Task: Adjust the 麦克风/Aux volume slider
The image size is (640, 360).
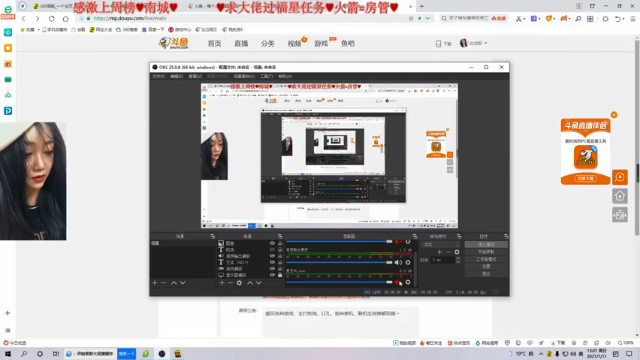Action: click(x=339, y=282)
